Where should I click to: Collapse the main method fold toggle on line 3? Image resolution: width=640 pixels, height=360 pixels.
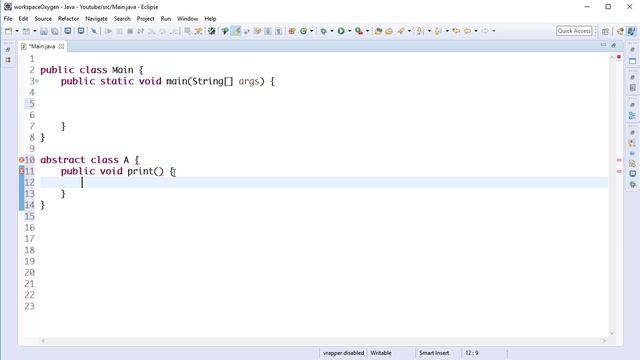(37, 81)
